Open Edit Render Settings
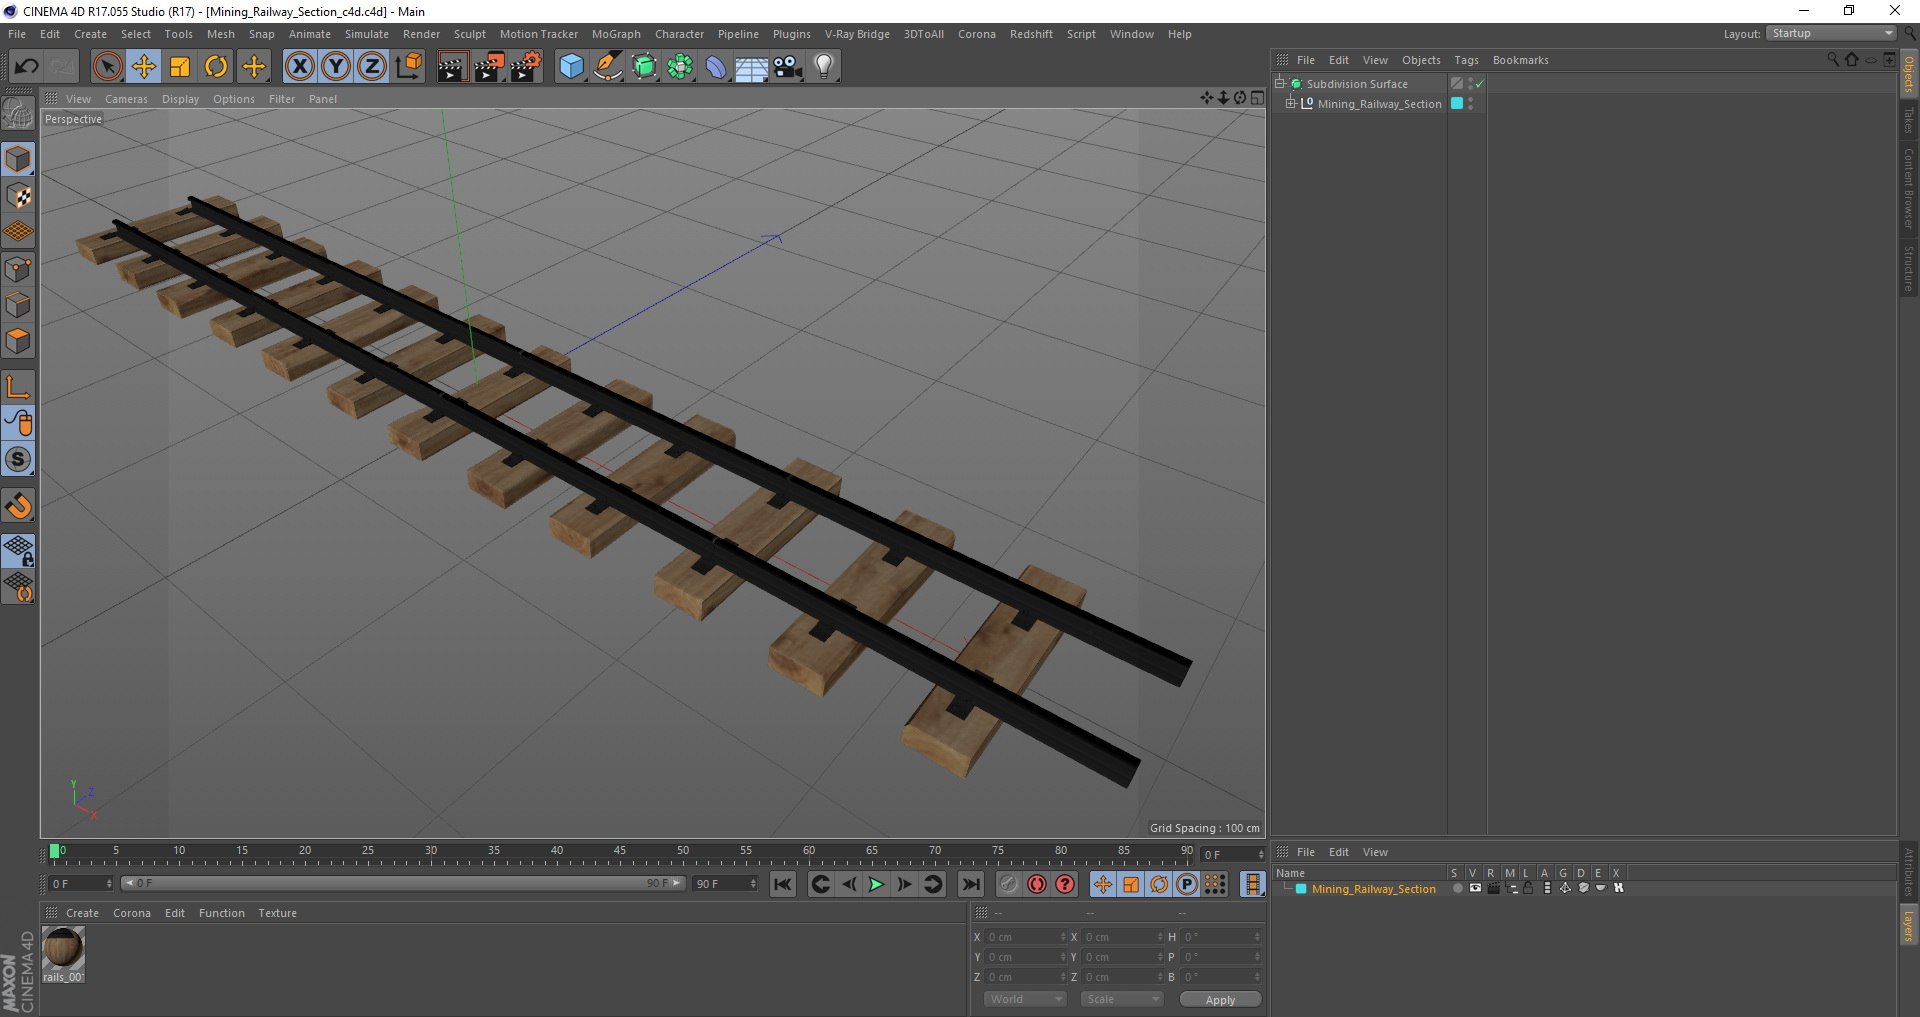1920x1017 pixels. point(526,67)
